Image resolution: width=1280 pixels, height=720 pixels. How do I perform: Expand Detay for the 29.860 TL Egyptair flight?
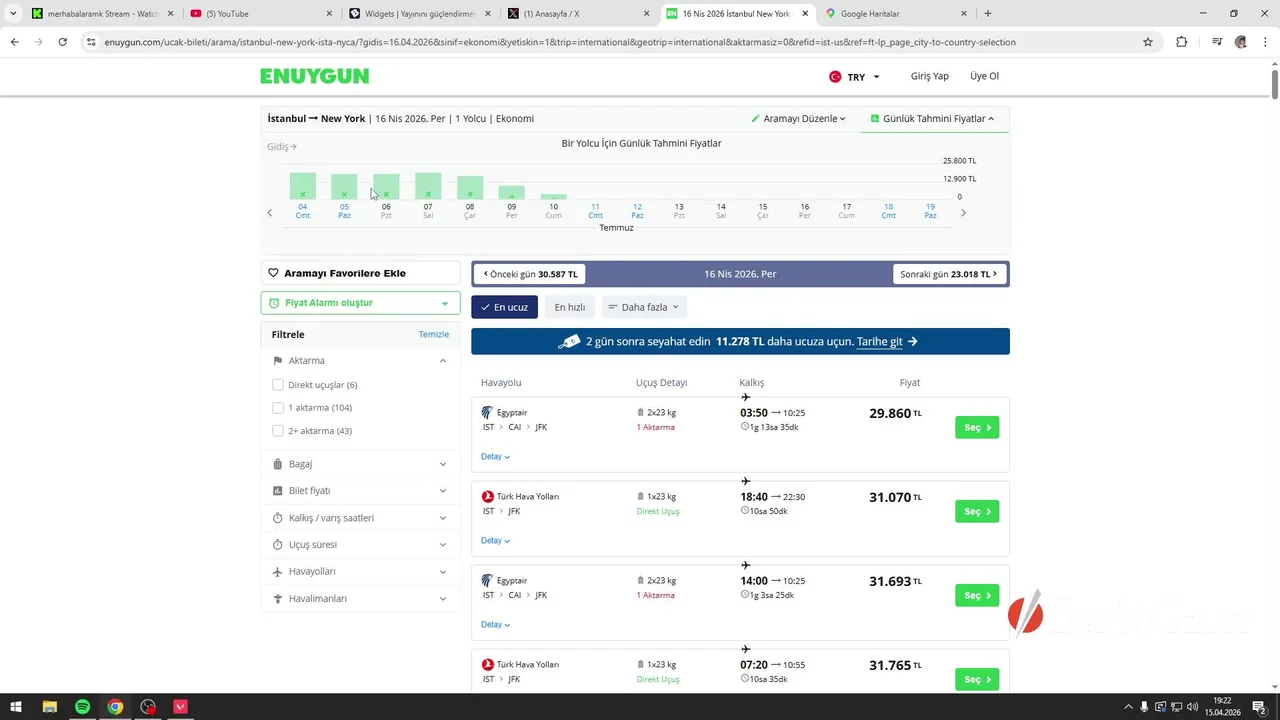[x=495, y=457]
